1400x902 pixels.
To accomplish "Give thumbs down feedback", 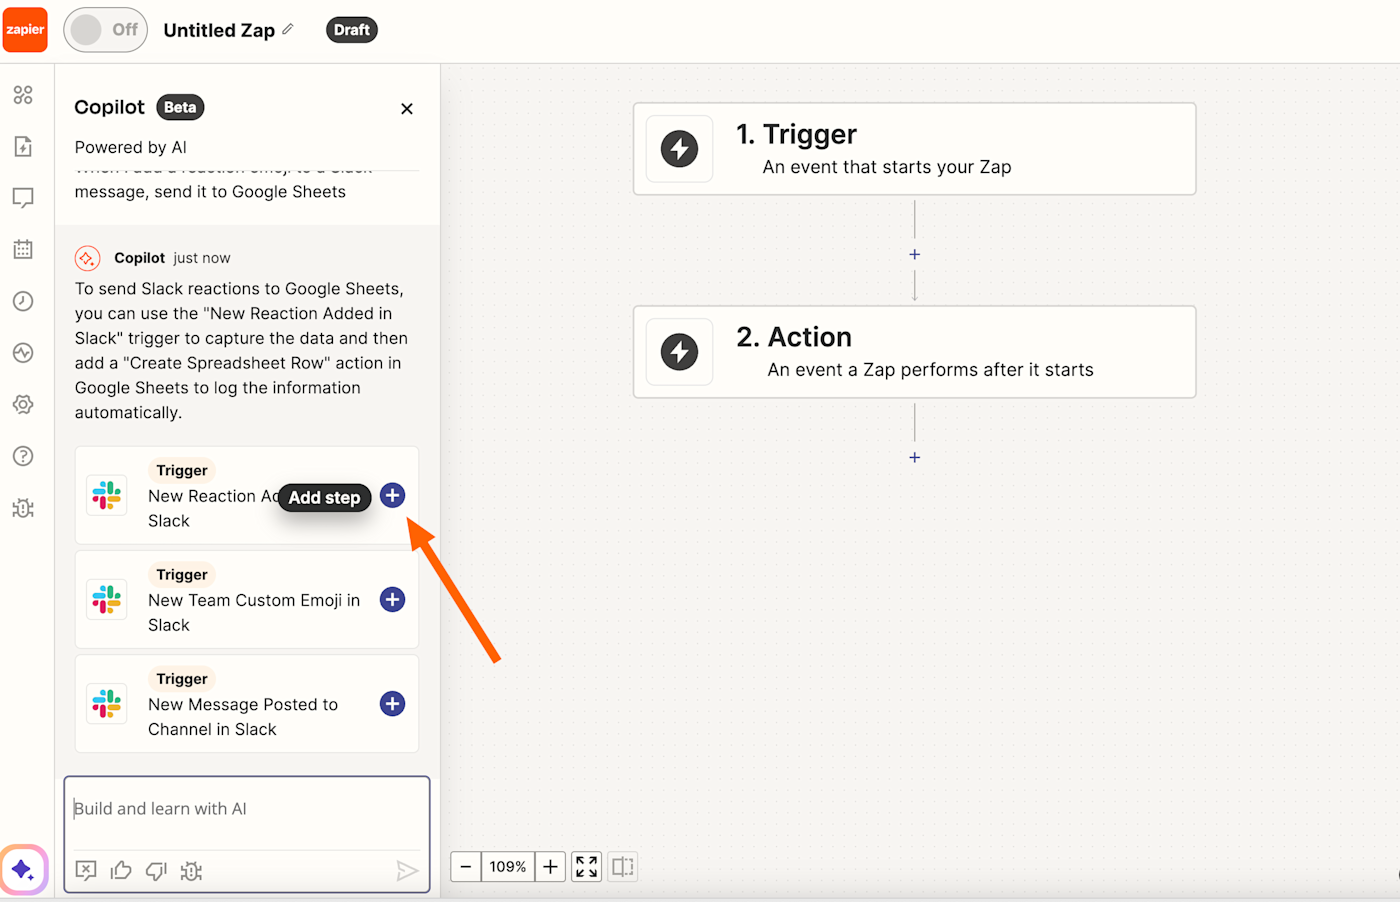I will (156, 870).
